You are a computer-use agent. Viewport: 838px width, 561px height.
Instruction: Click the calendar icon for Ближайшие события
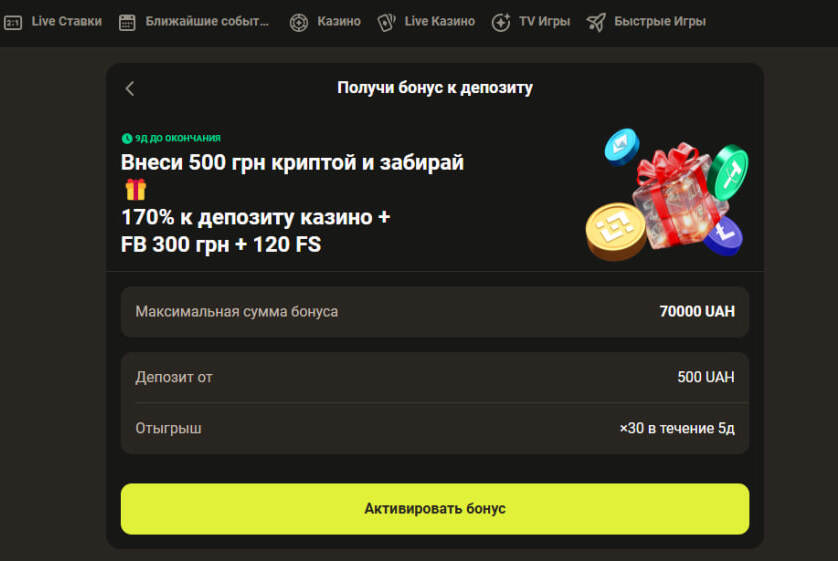127,22
